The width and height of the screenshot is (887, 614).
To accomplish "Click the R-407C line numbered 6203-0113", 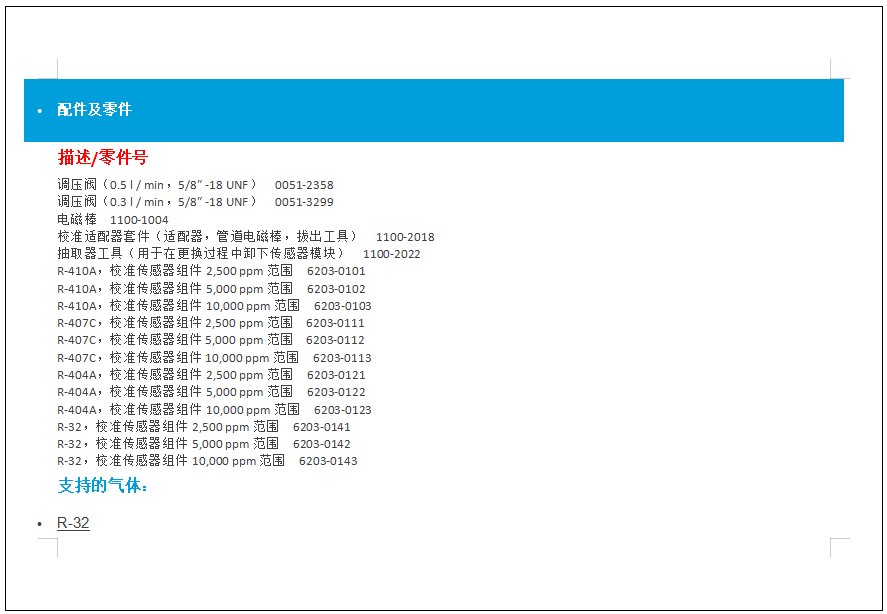I will (x=214, y=358).
